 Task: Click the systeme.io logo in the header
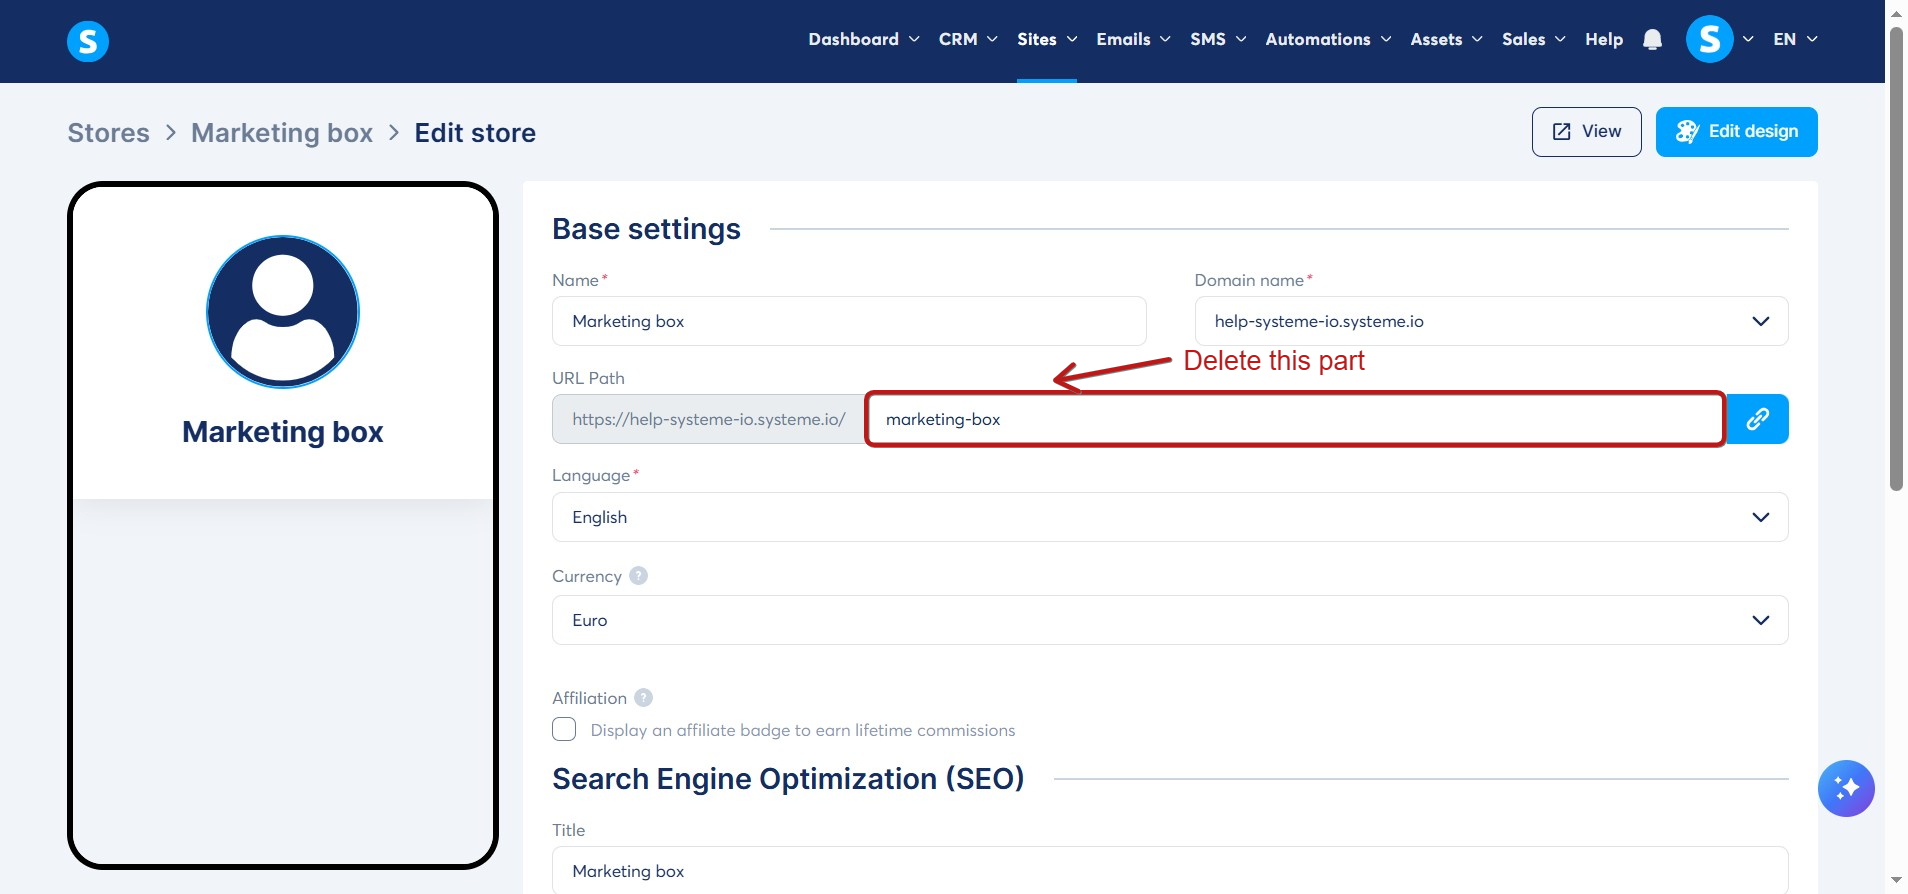[x=88, y=41]
